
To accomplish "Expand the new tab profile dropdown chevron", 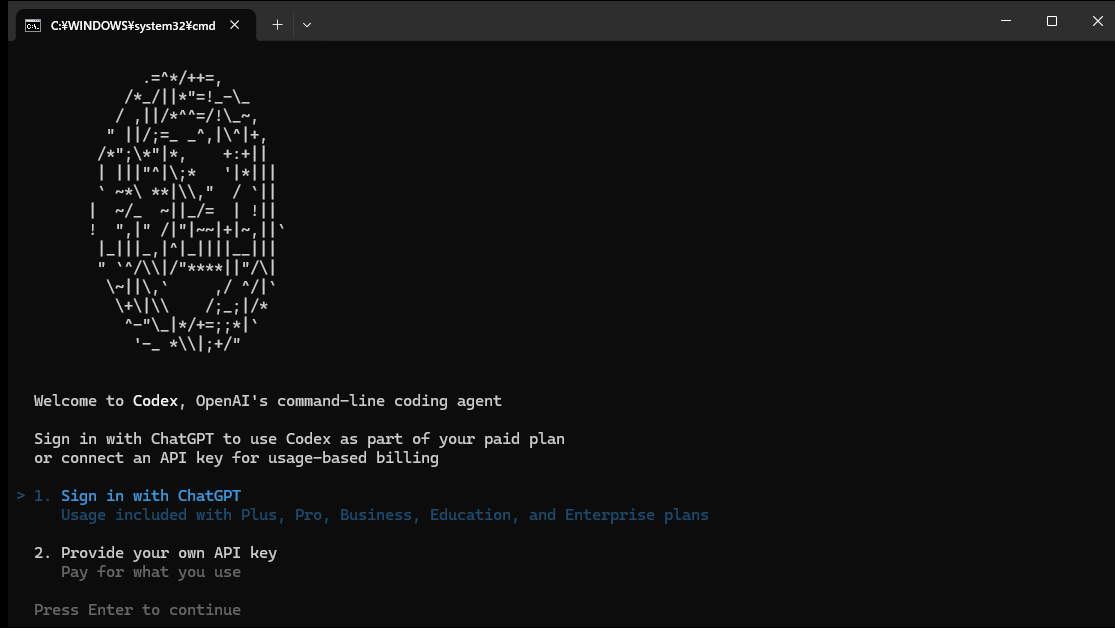I will 307,25.
